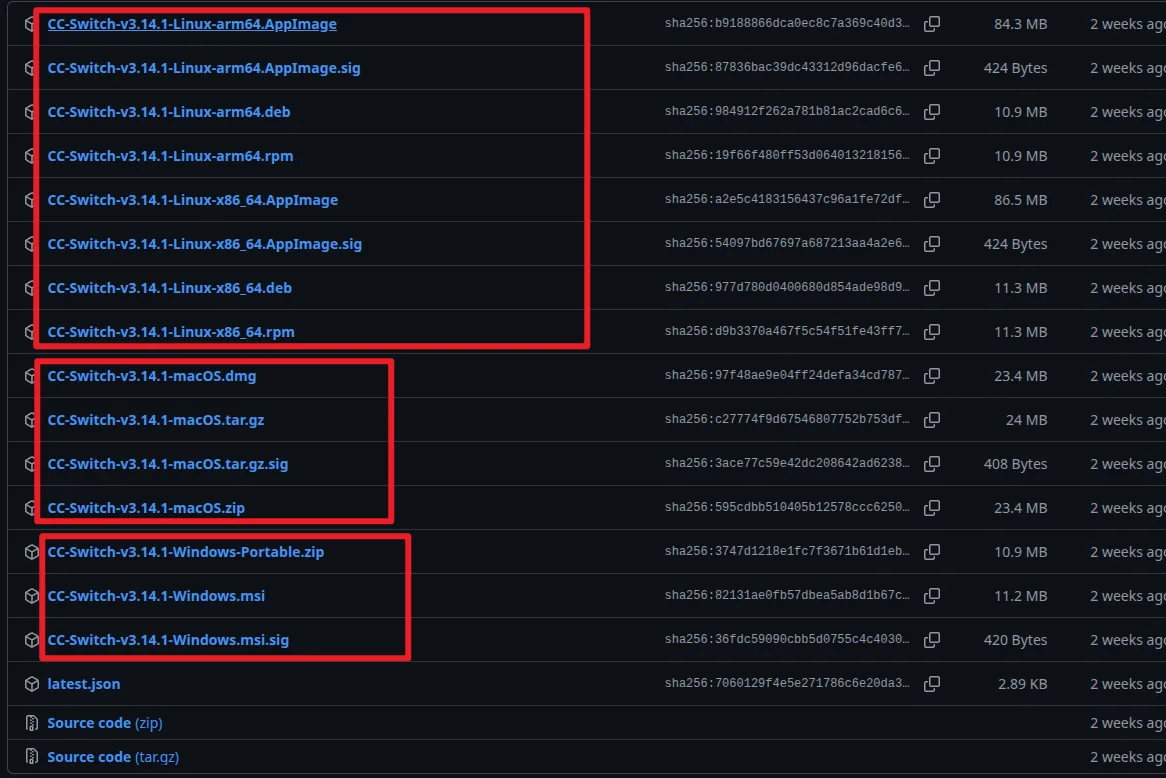Copy SHA256 for Linux-x86_64.AppImage

coord(932,199)
